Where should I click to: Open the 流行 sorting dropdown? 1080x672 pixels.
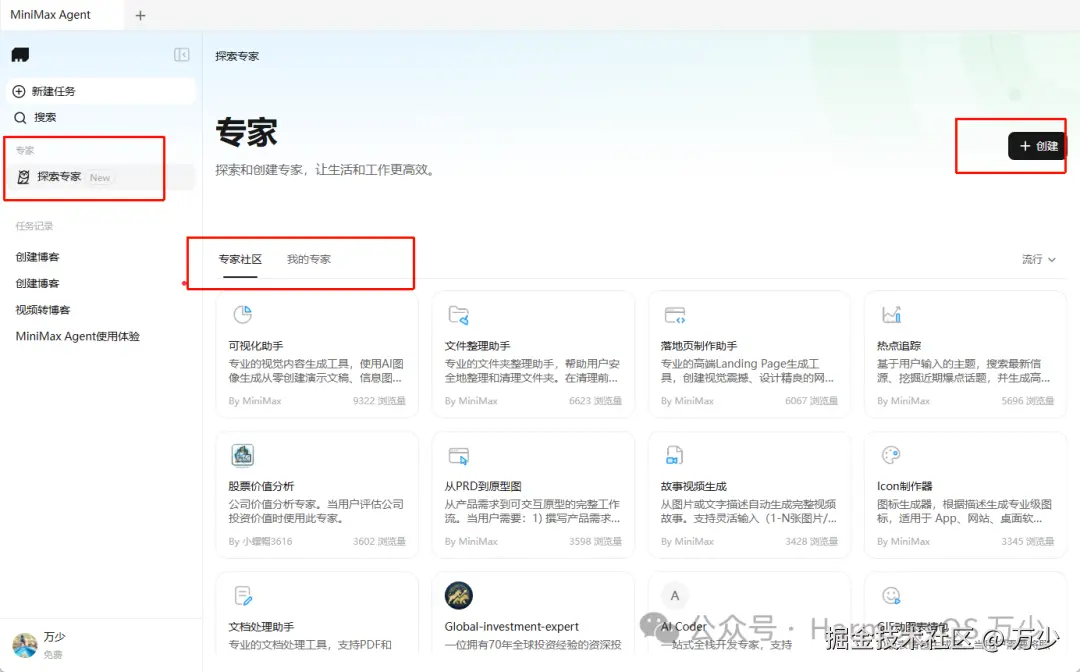pyautogui.click(x=1037, y=259)
